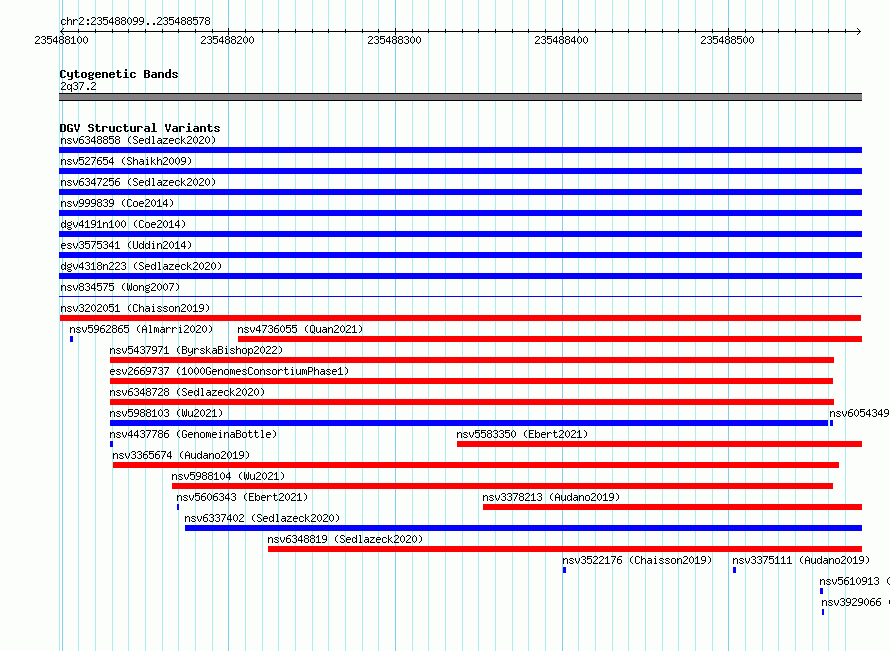Image resolution: width=890 pixels, height=651 pixels.
Task: Click the gray 2q37.2 cytogenetic band bar
Action: [460, 97]
